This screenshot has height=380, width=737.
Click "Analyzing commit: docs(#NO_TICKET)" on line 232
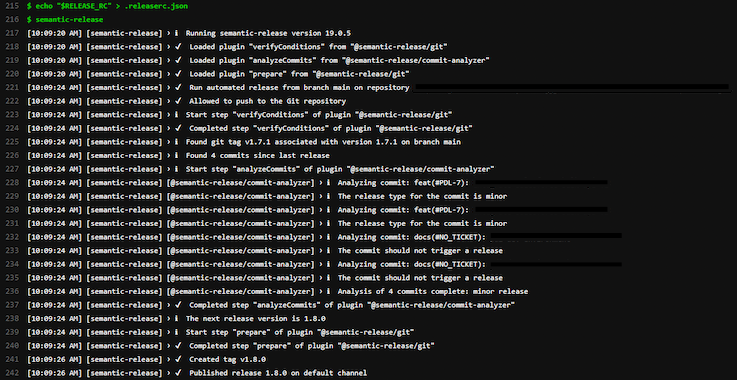411,237
